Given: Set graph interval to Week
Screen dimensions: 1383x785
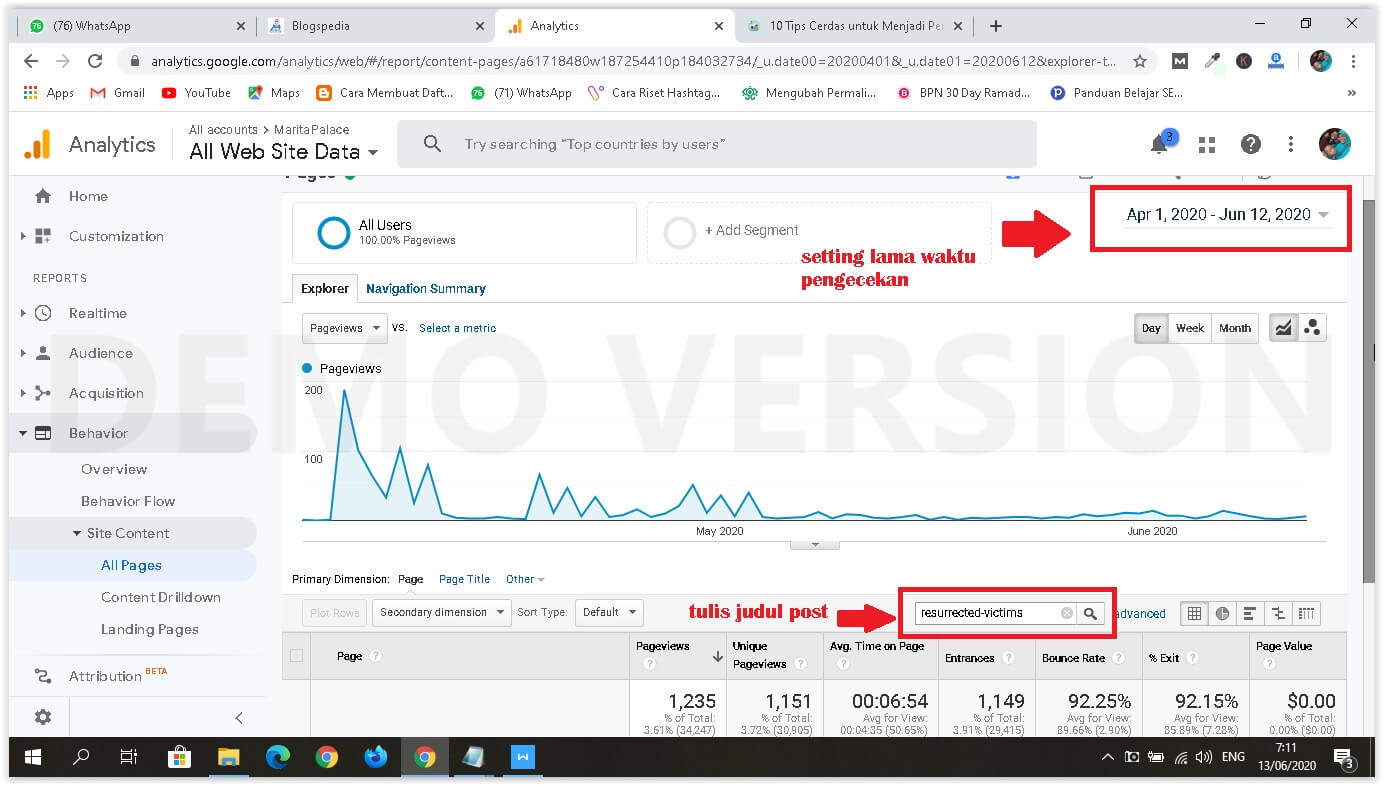Looking at the screenshot, I should coord(1190,328).
